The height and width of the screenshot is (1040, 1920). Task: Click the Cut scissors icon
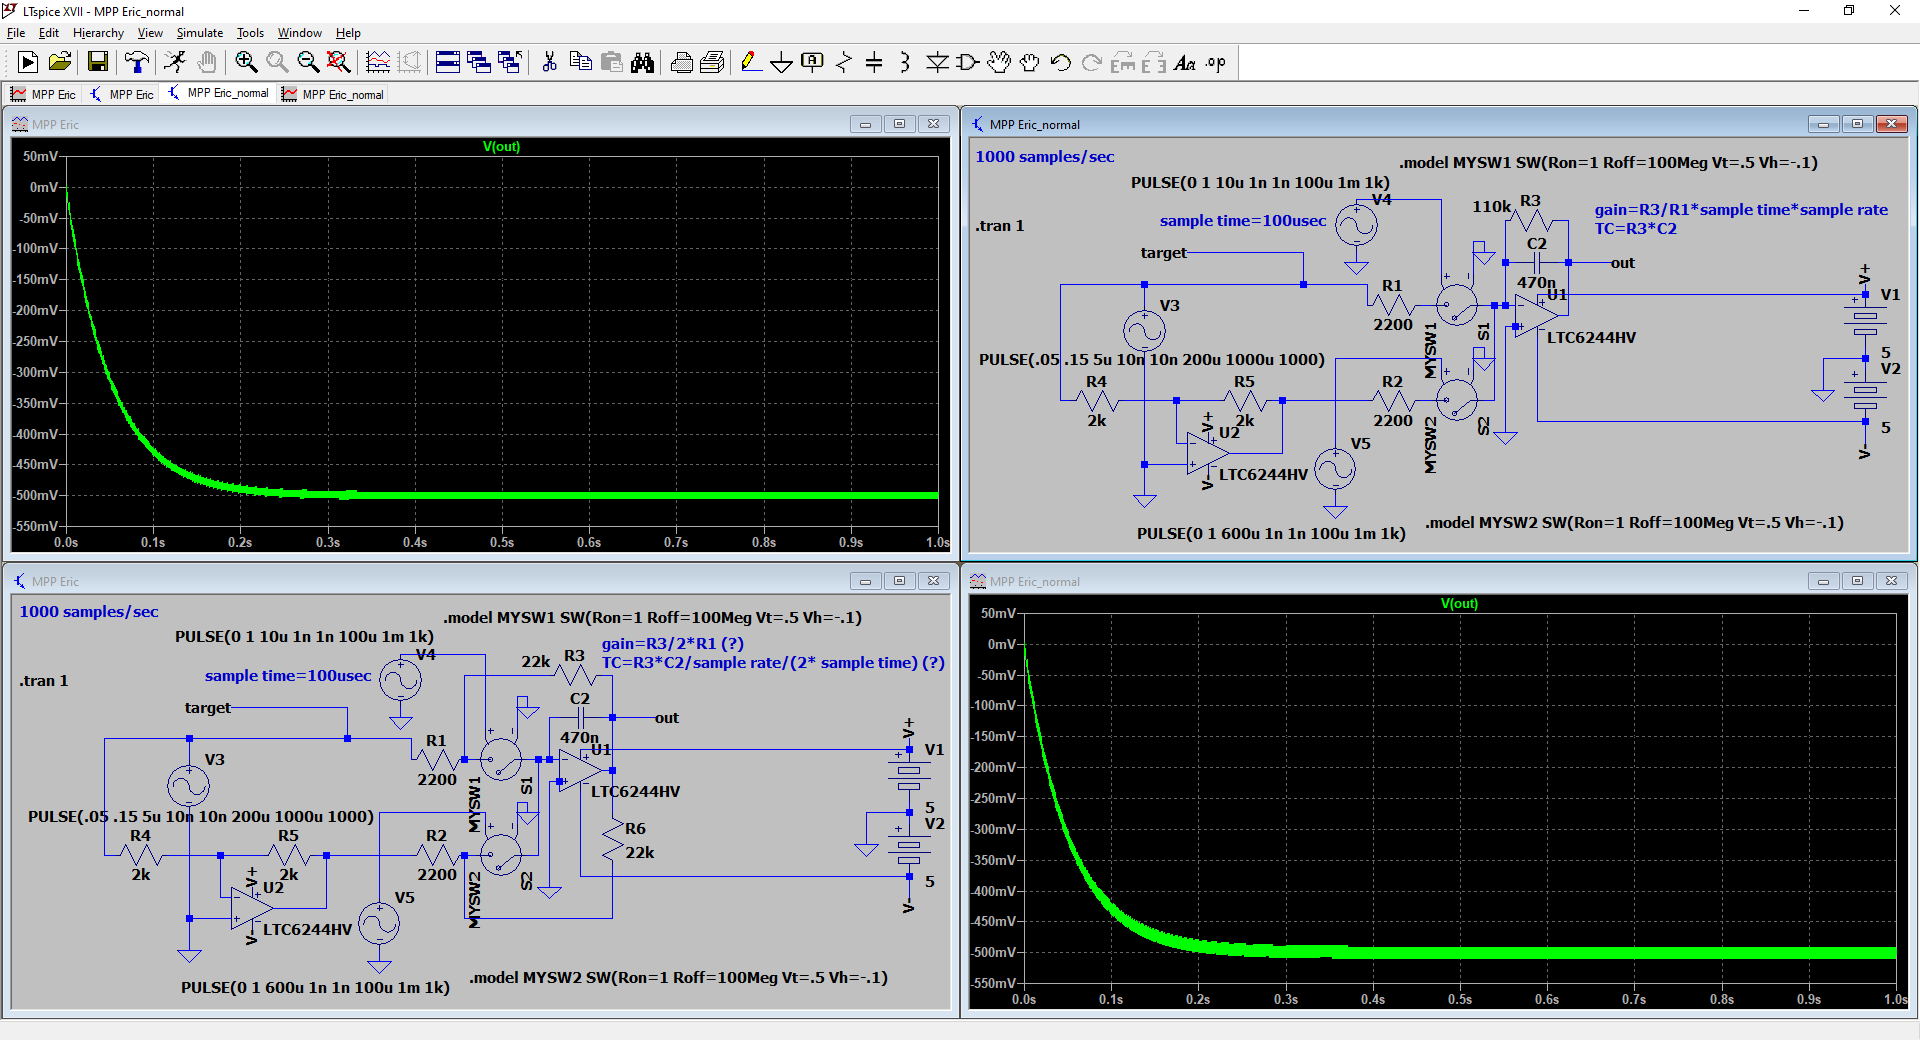(549, 63)
